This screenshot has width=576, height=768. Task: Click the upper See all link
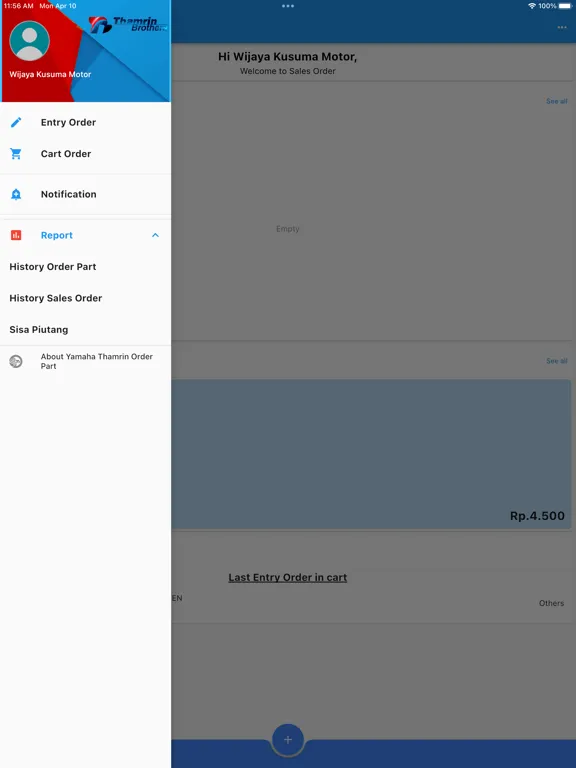(556, 101)
